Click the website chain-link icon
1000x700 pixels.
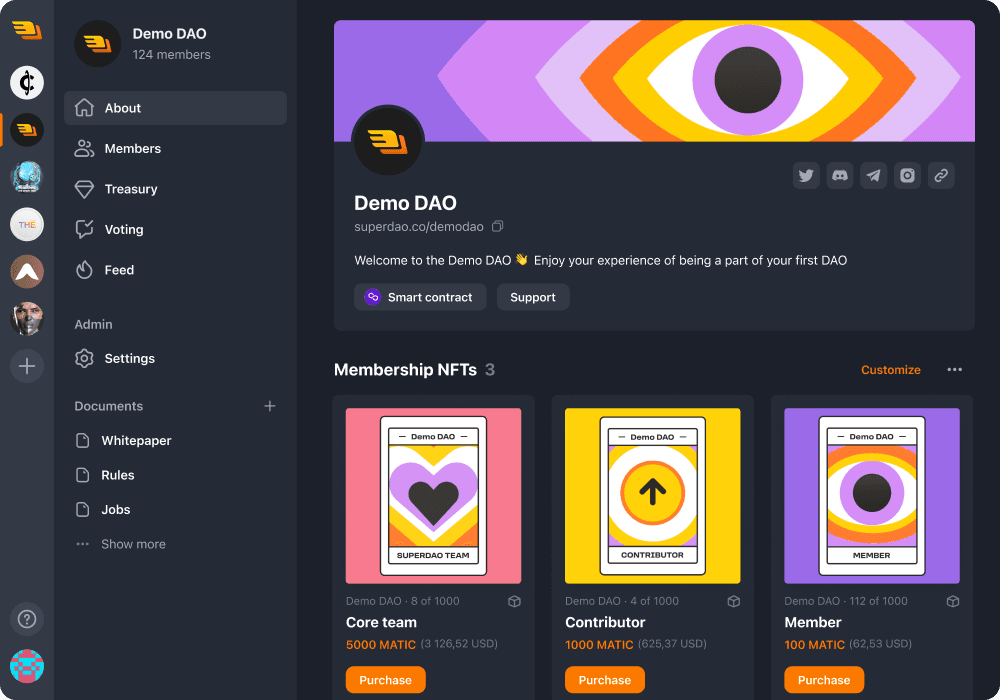941,175
